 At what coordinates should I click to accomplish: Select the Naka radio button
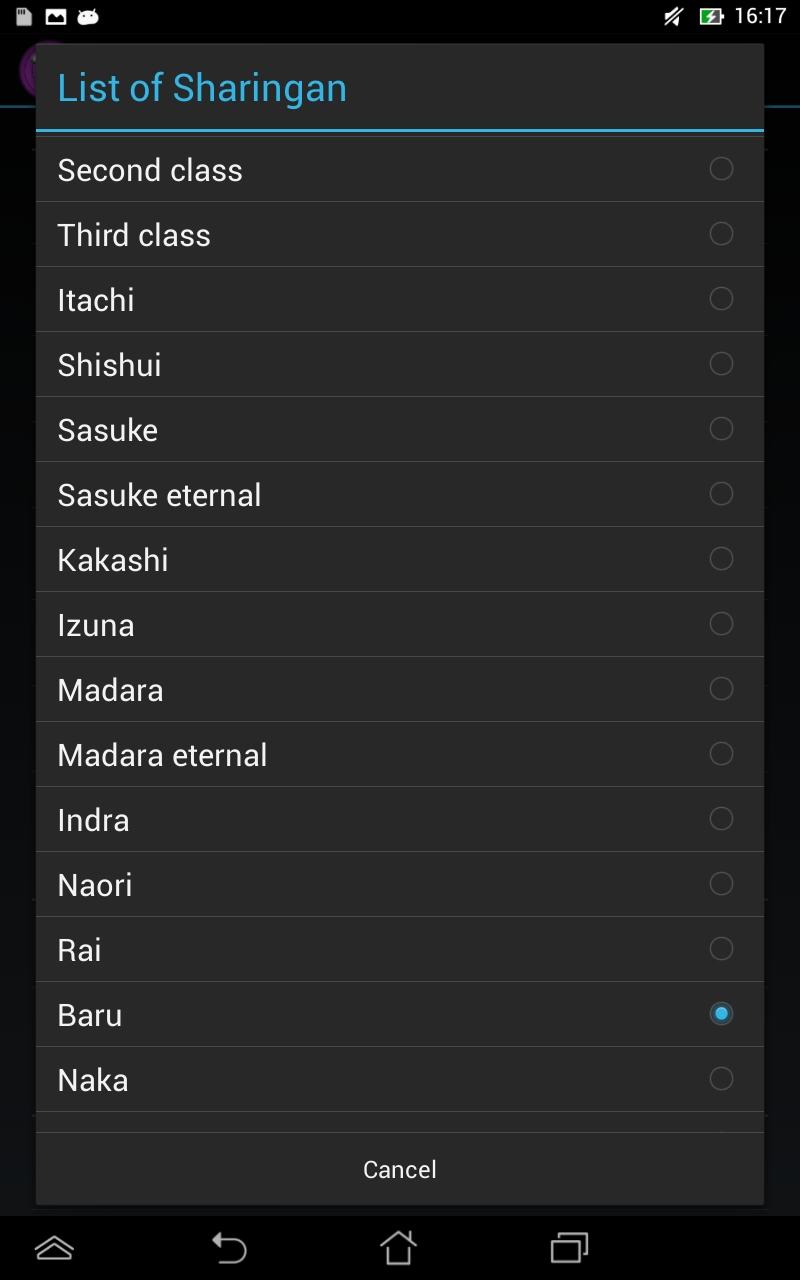(721, 1079)
